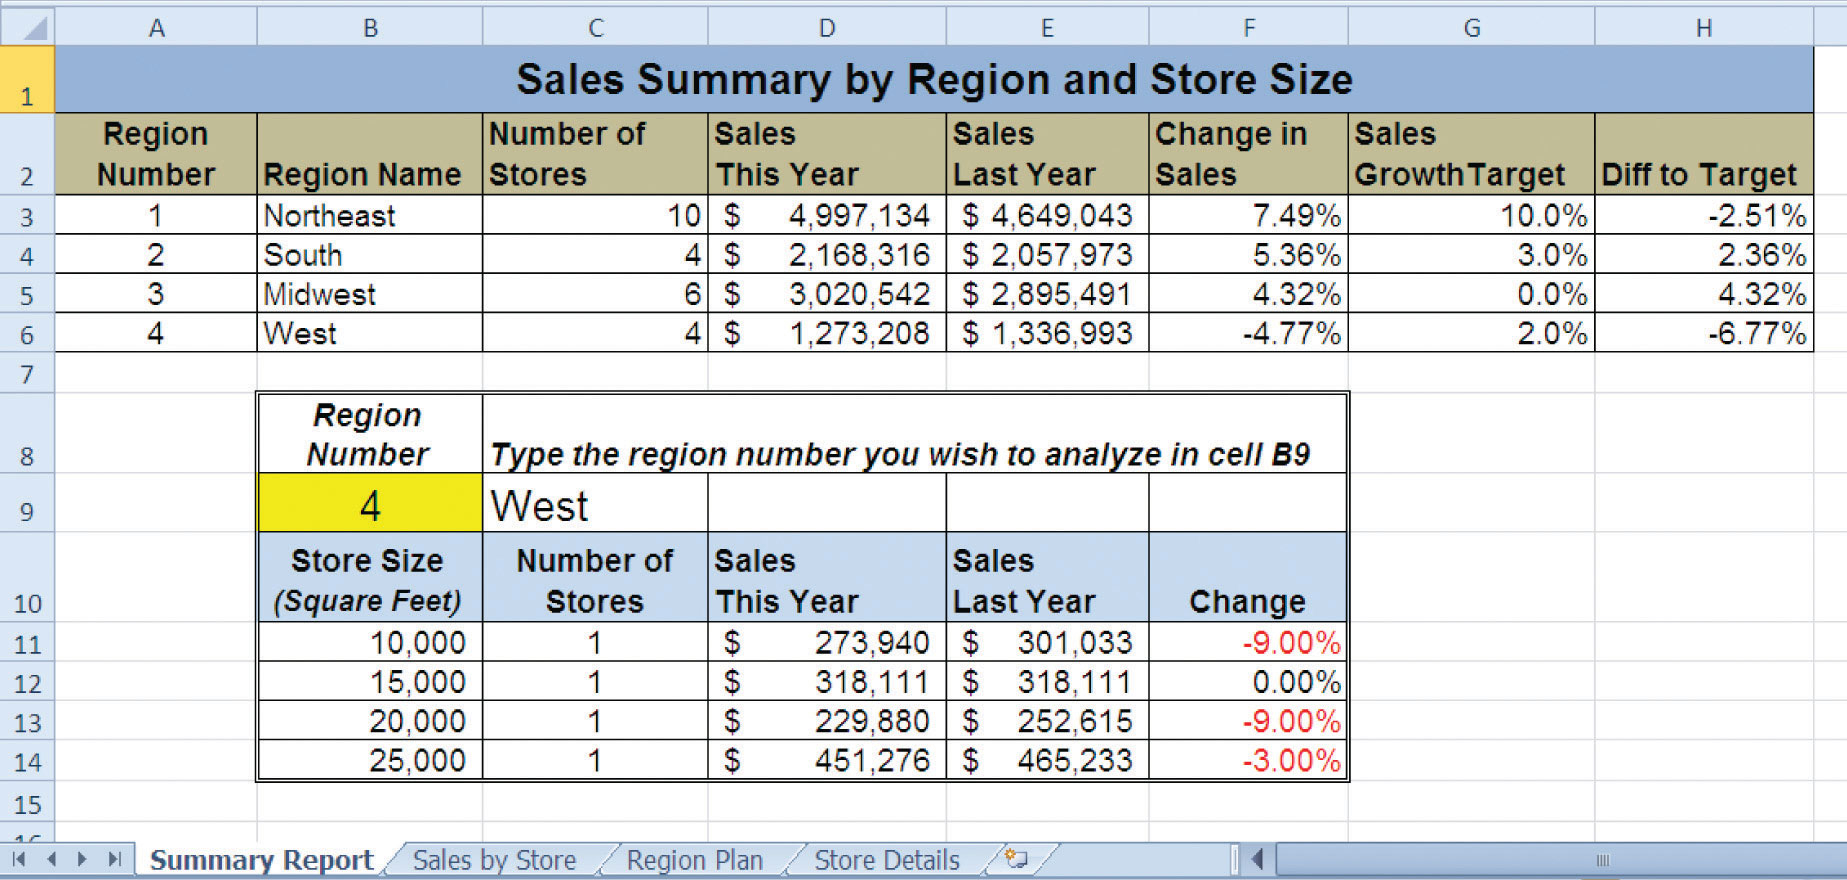Screen dimensions: 1847x880
Task: Click the Northeast region name cell
Action: (369, 215)
